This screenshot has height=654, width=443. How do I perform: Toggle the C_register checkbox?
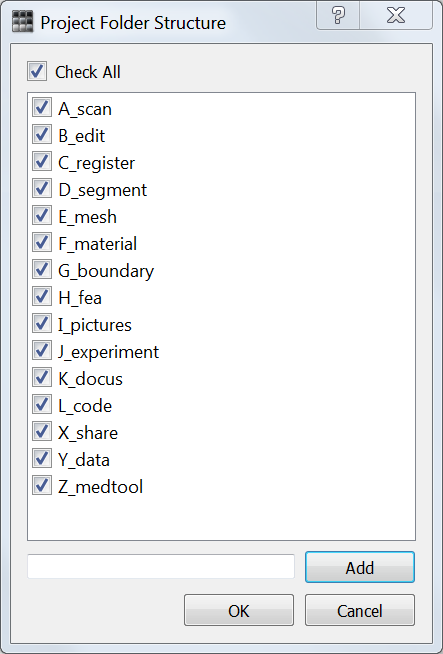pyautogui.click(x=42, y=162)
